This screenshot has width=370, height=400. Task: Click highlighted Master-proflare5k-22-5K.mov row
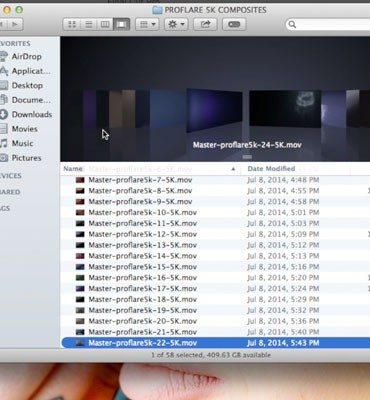[215, 343]
